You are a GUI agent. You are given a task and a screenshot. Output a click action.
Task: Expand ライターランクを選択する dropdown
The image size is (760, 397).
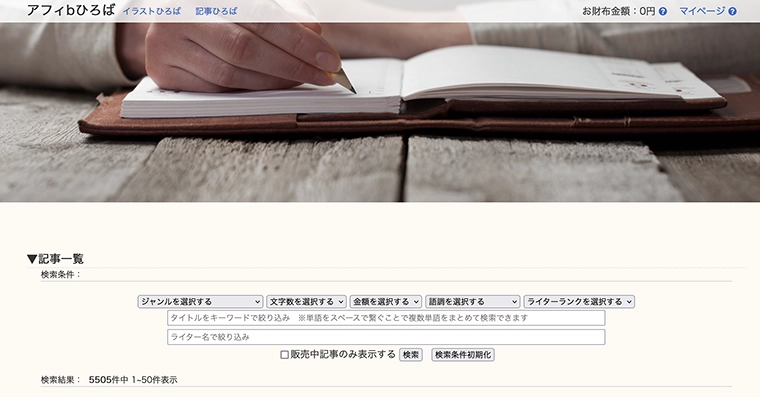tap(579, 302)
